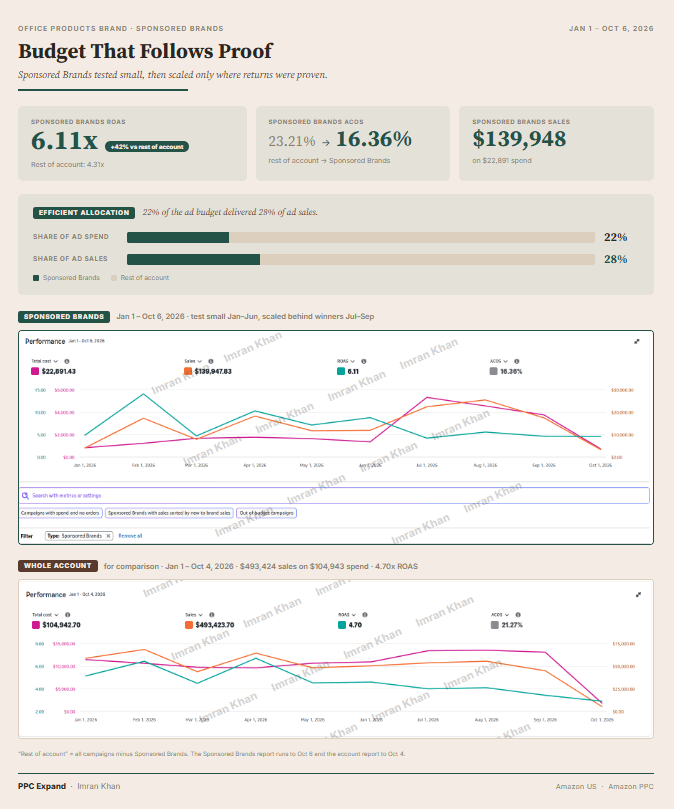Click the 'Remove all' filters link

[130, 536]
